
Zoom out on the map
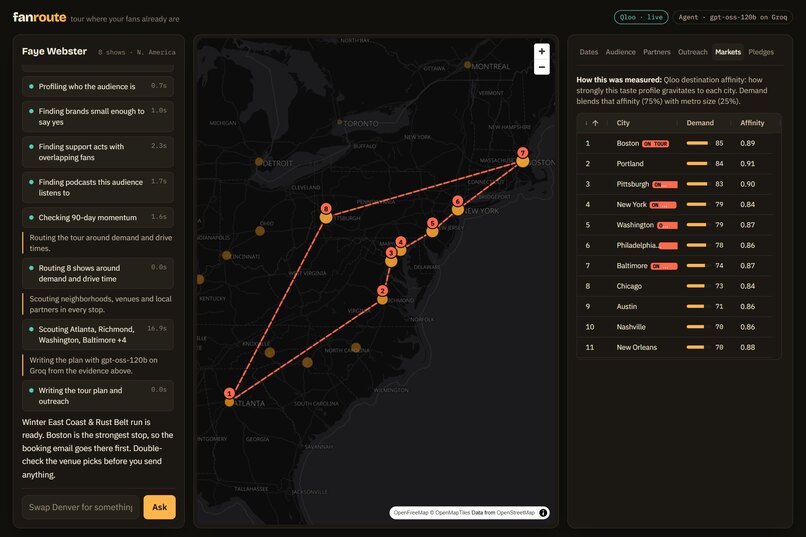[x=542, y=67]
